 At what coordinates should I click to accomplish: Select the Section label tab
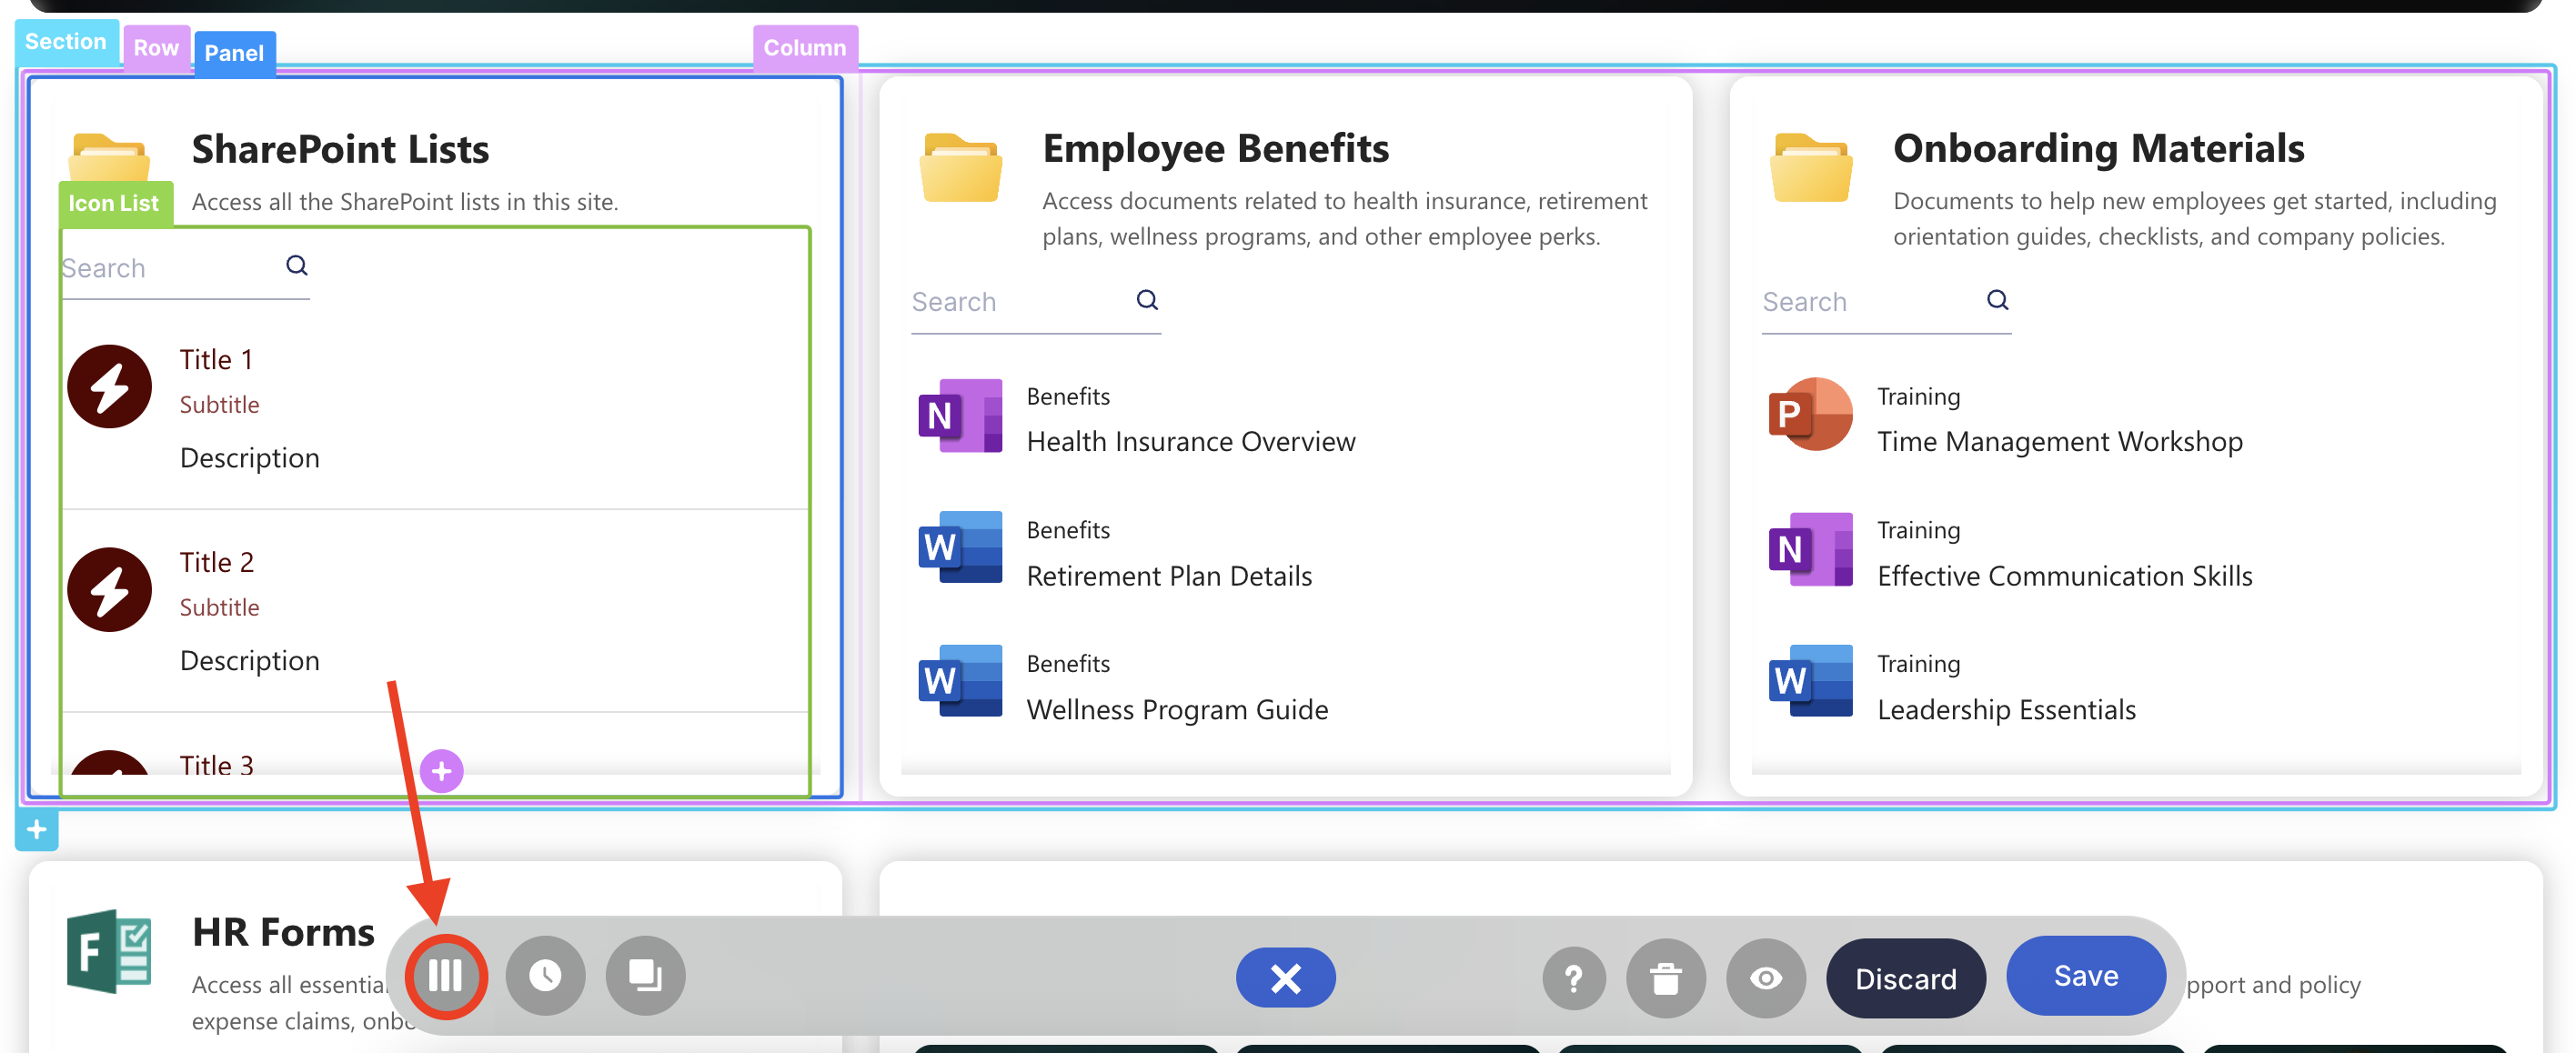pos(66,42)
